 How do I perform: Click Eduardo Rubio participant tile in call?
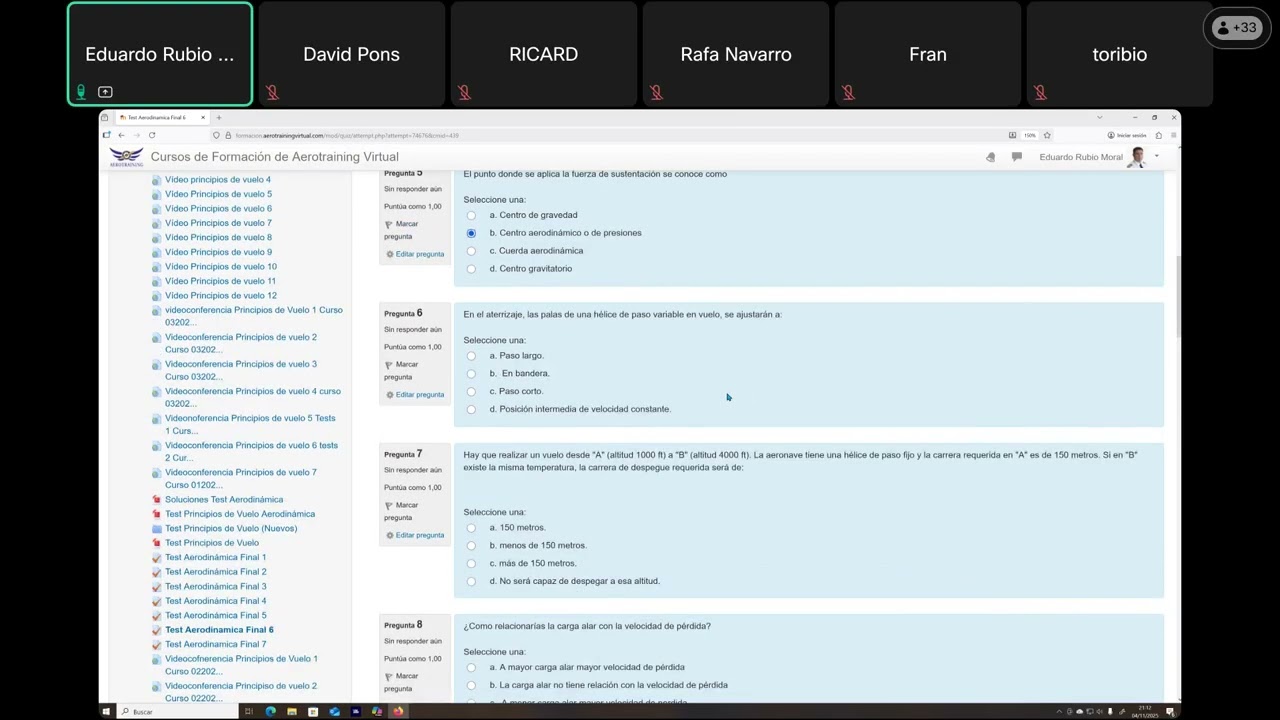pos(160,54)
